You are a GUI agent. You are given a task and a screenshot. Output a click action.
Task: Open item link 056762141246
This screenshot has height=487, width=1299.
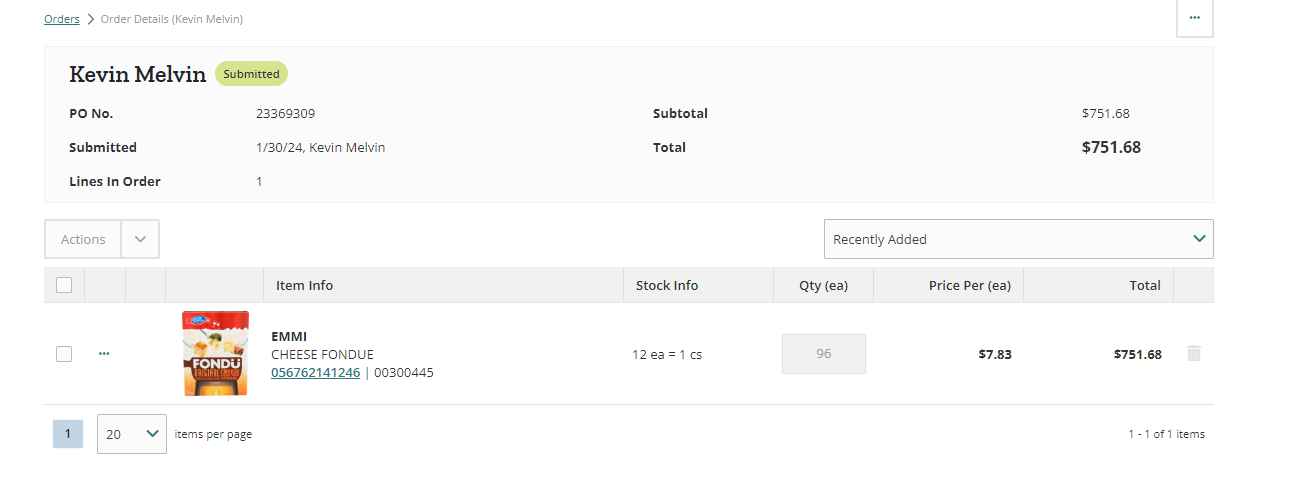[315, 372]
